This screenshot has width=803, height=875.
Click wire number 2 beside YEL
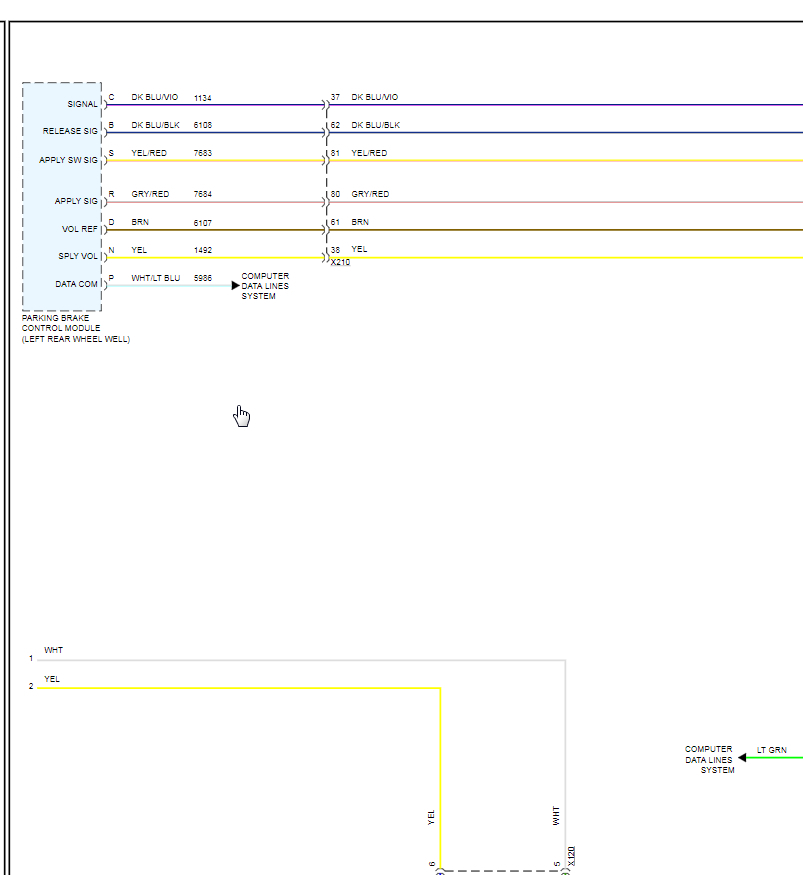tap(31, 686)
